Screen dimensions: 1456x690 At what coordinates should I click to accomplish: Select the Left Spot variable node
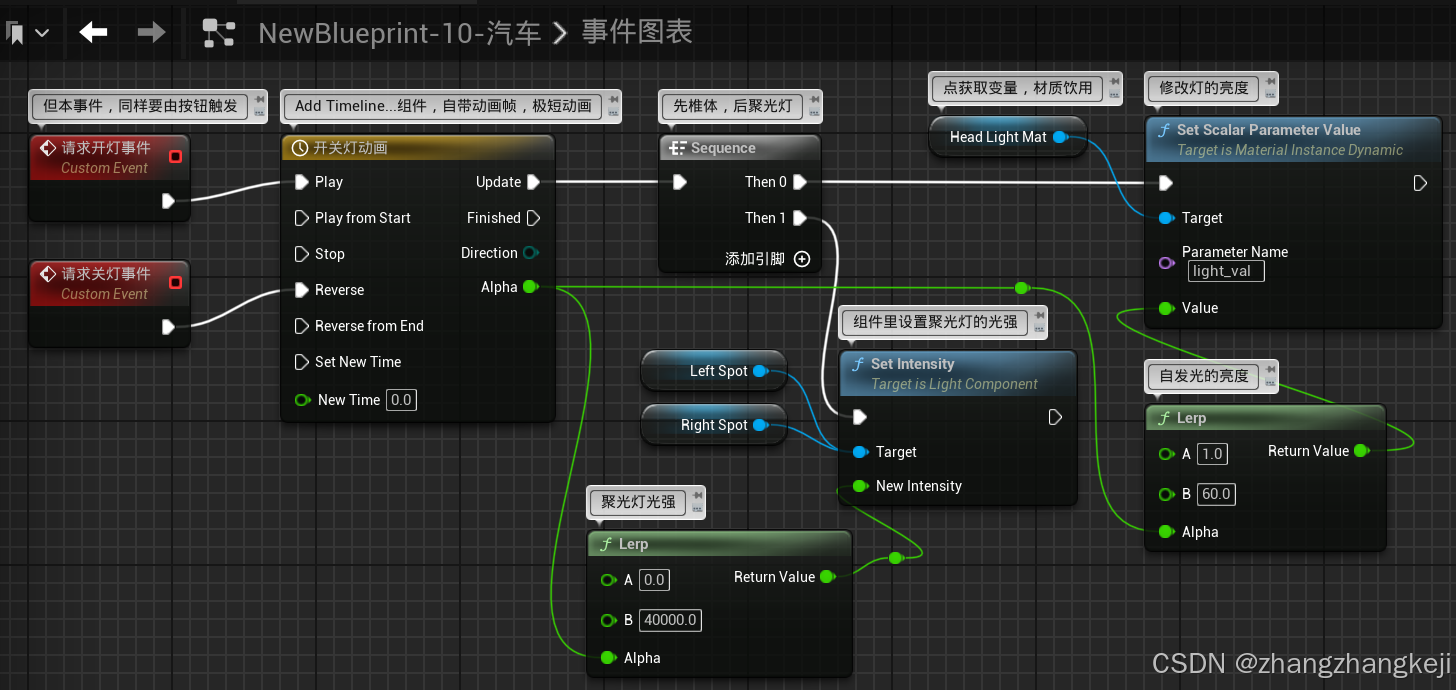[x=712, y=371]
